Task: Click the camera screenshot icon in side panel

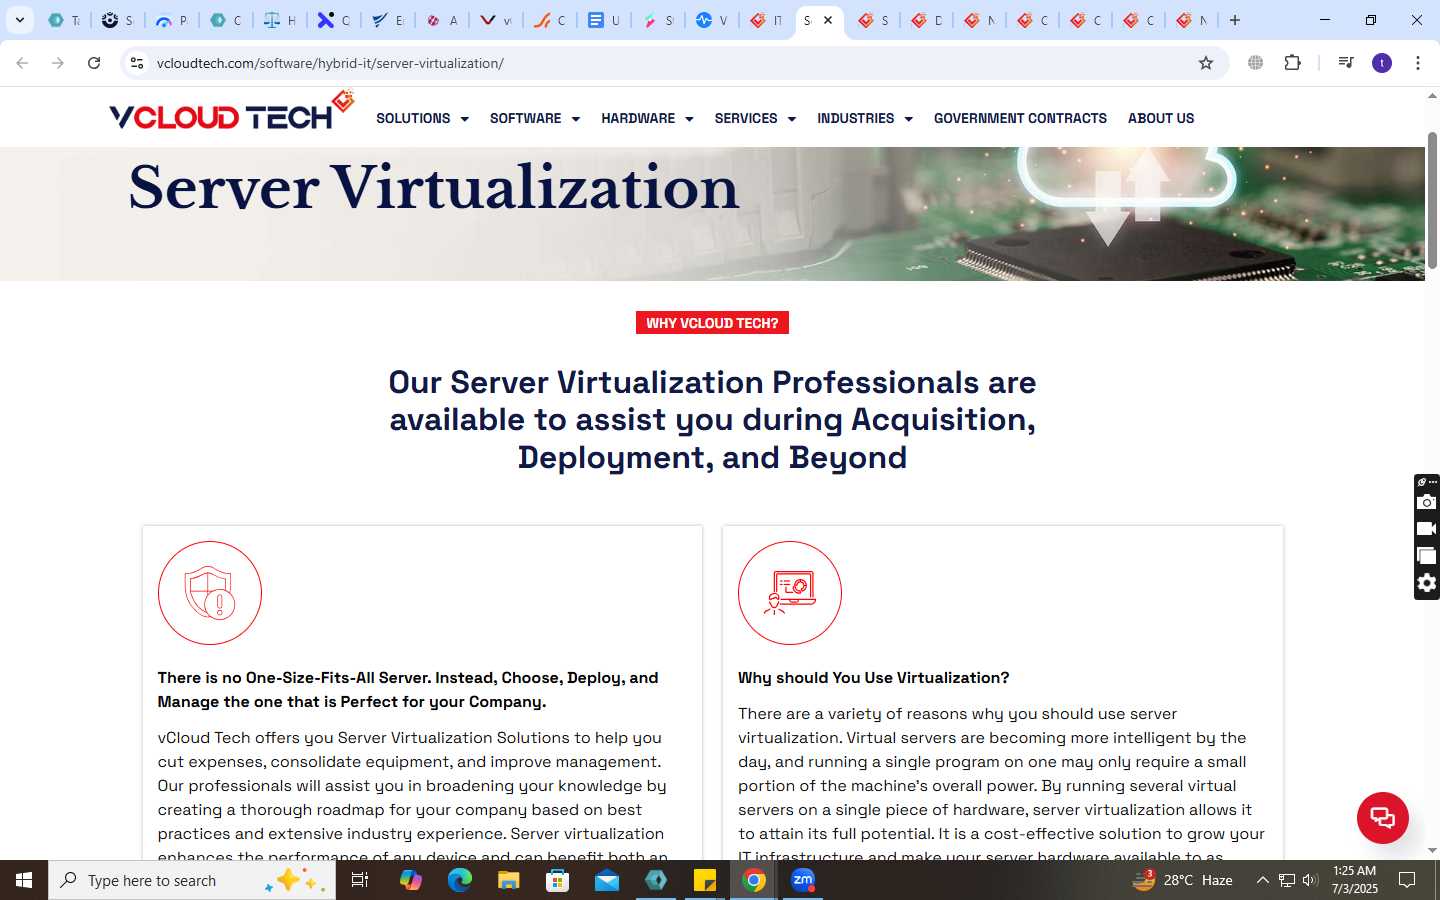Action: point(1427,502)
